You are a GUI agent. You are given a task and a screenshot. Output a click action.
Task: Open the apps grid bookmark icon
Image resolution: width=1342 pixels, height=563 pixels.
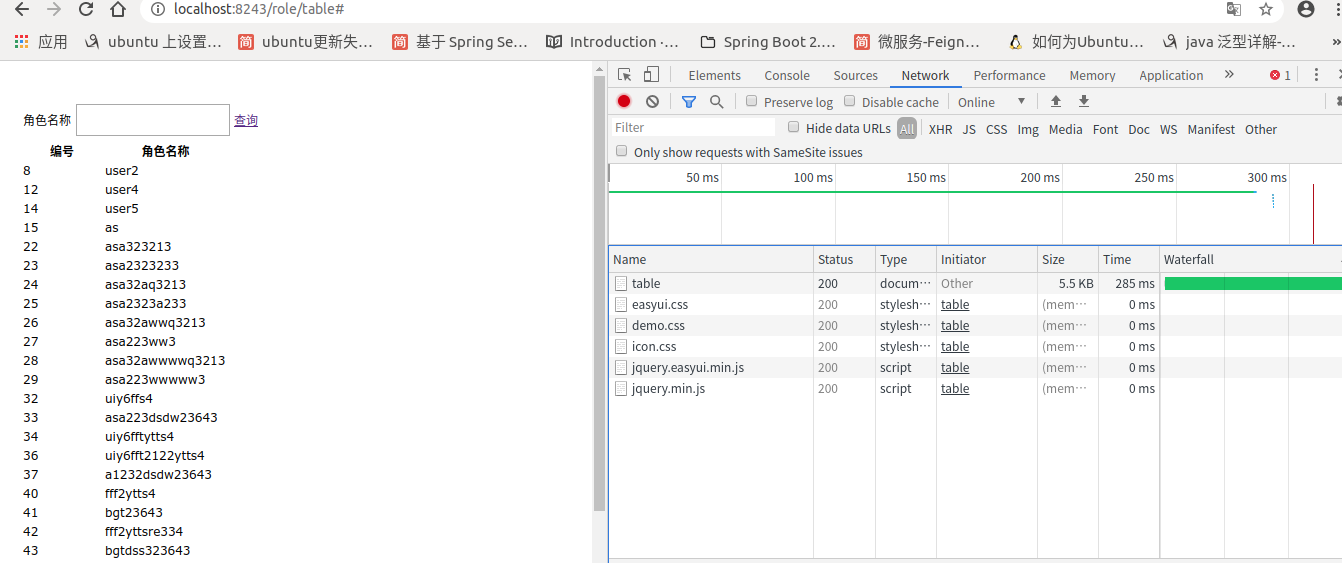click(21, 42)
